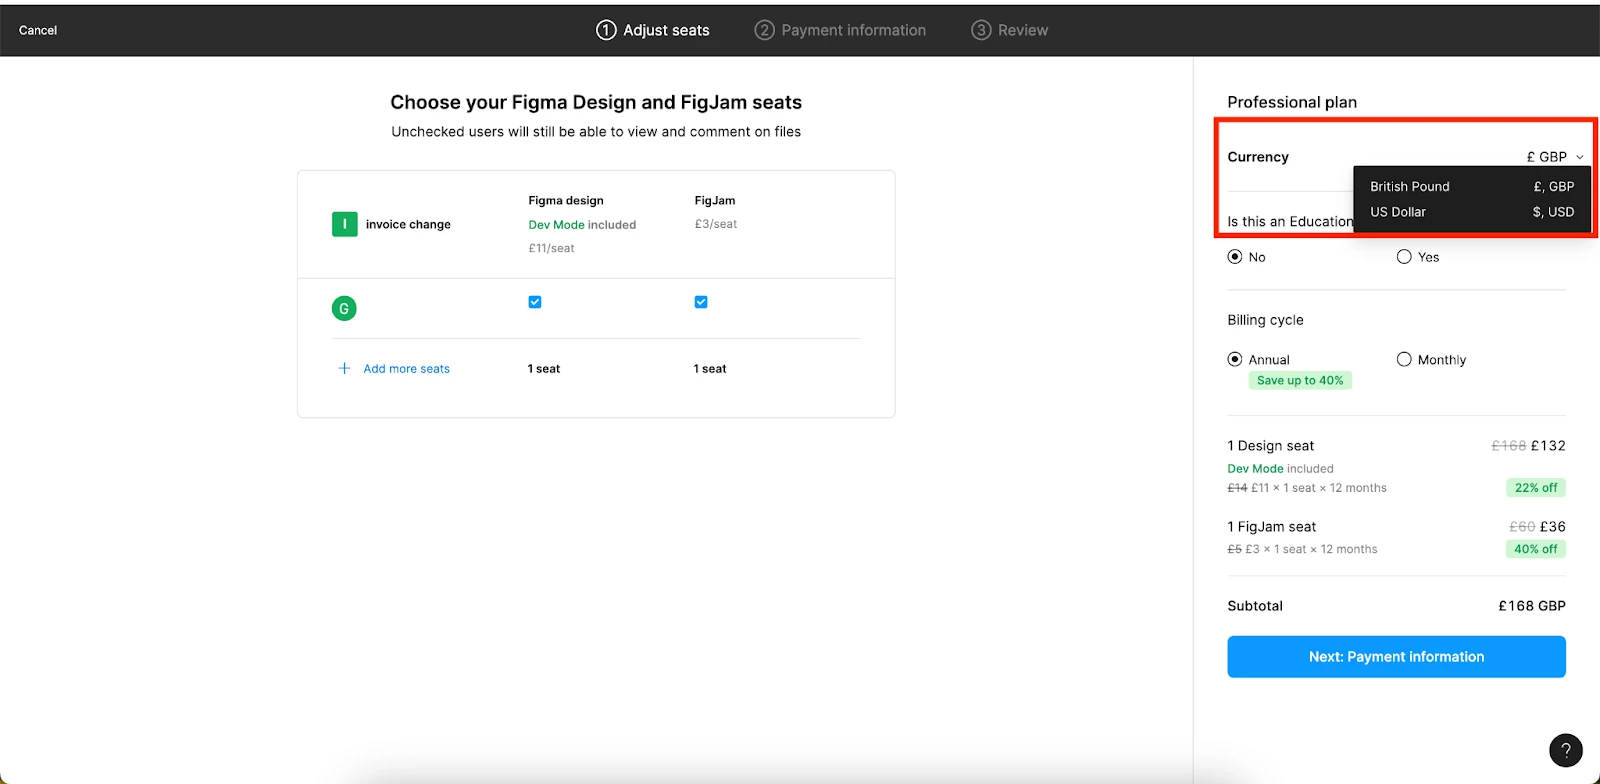Click the Billing cycle label
The width and height of the screenshot is (1600, 784).
1265,320
